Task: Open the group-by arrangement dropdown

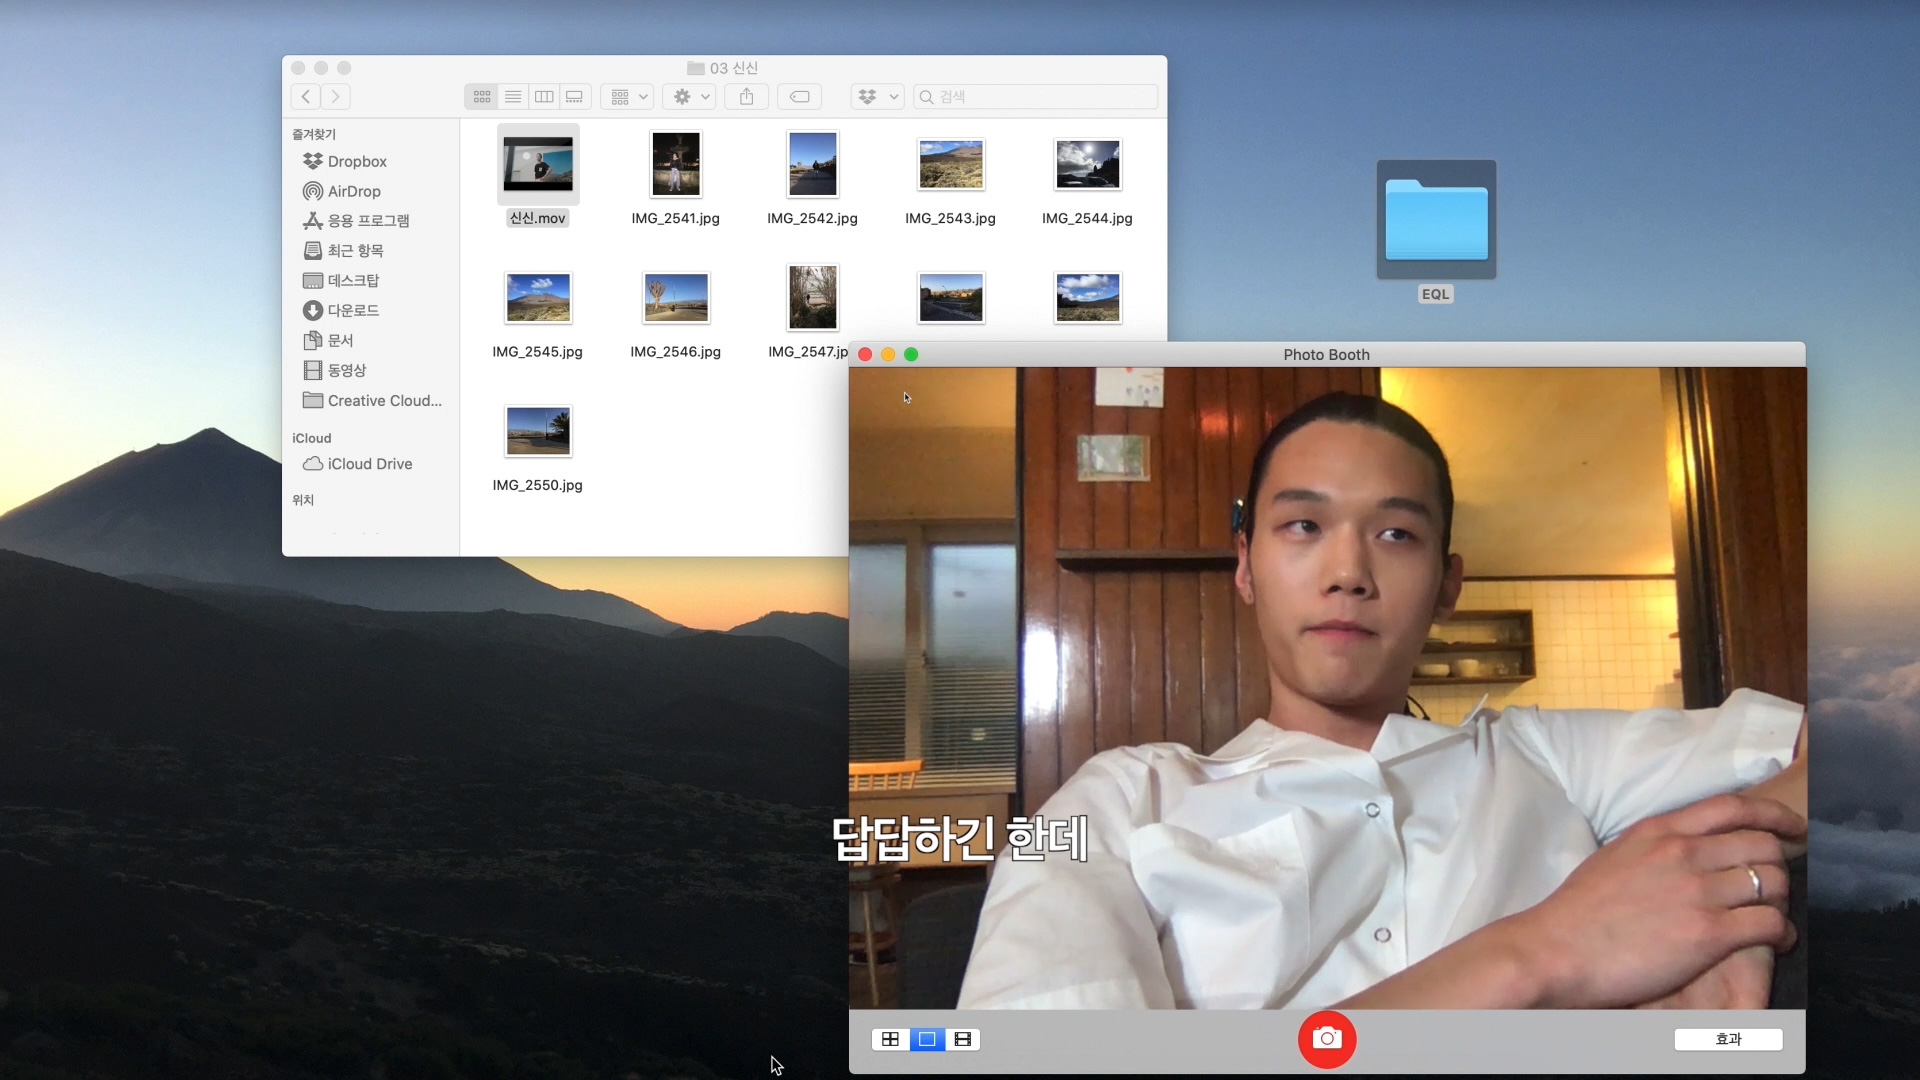Action: (x=628, y=97)
